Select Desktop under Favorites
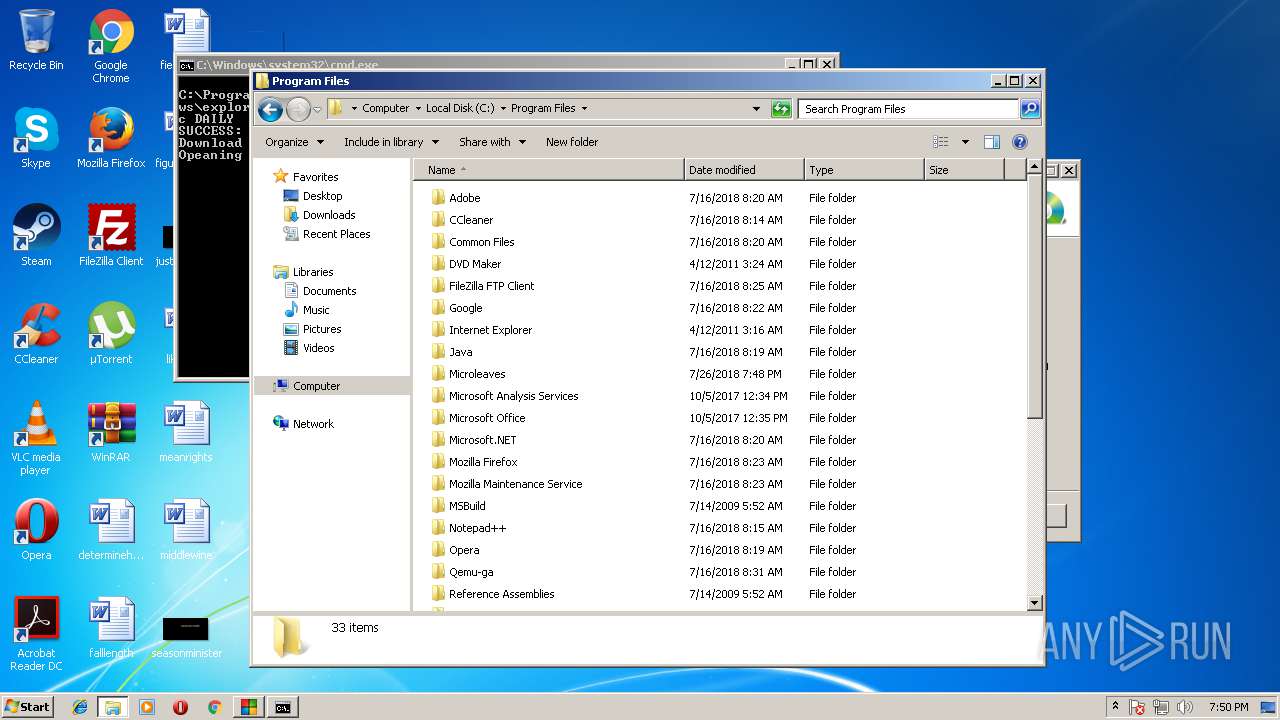Screen dimensions: 1280x720 pyautogui.click(x=322, y=196)
